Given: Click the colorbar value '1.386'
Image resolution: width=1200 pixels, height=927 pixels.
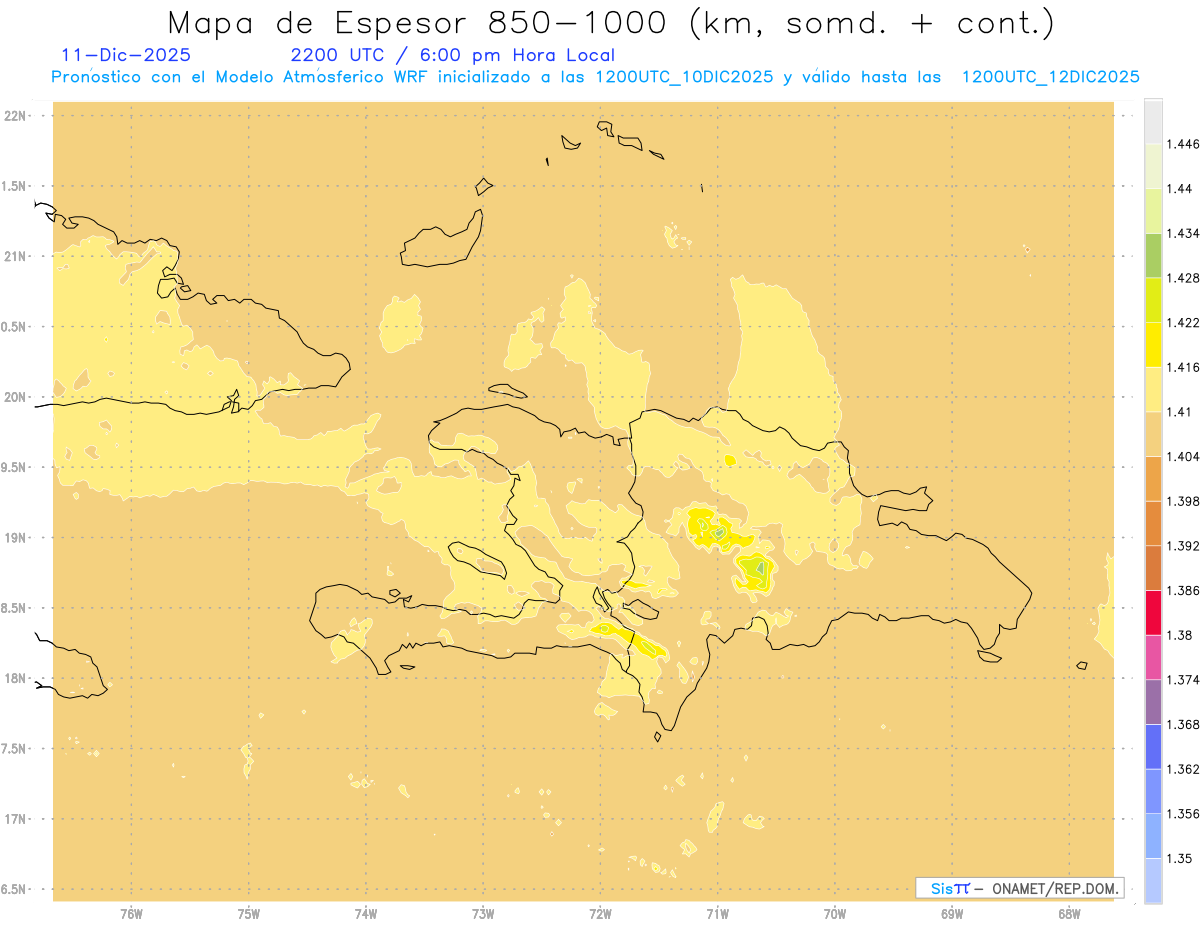Looking at the screenshot, I should (x=1182, y=590).
